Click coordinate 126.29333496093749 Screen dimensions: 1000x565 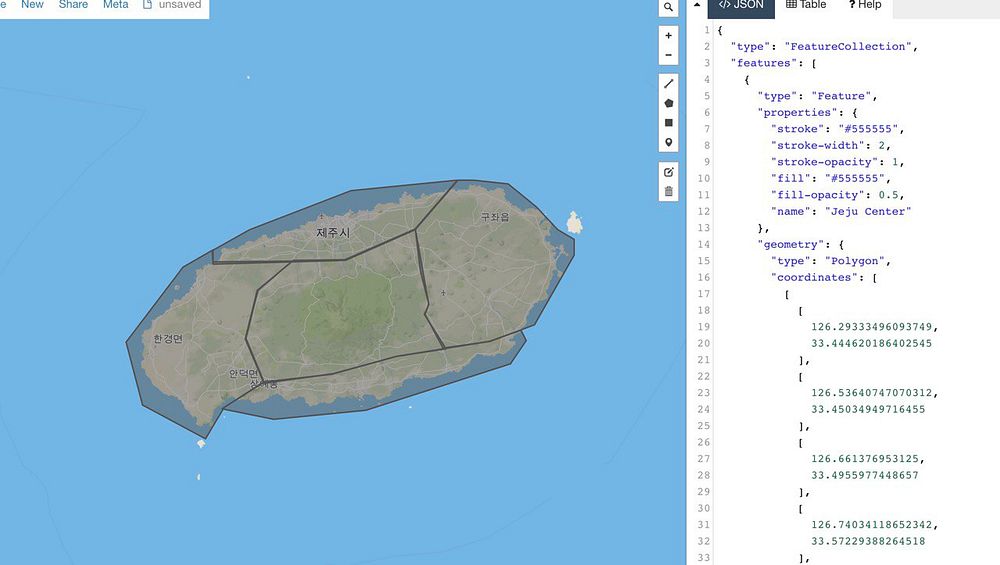pyautogui.click(x=871, y=327)
